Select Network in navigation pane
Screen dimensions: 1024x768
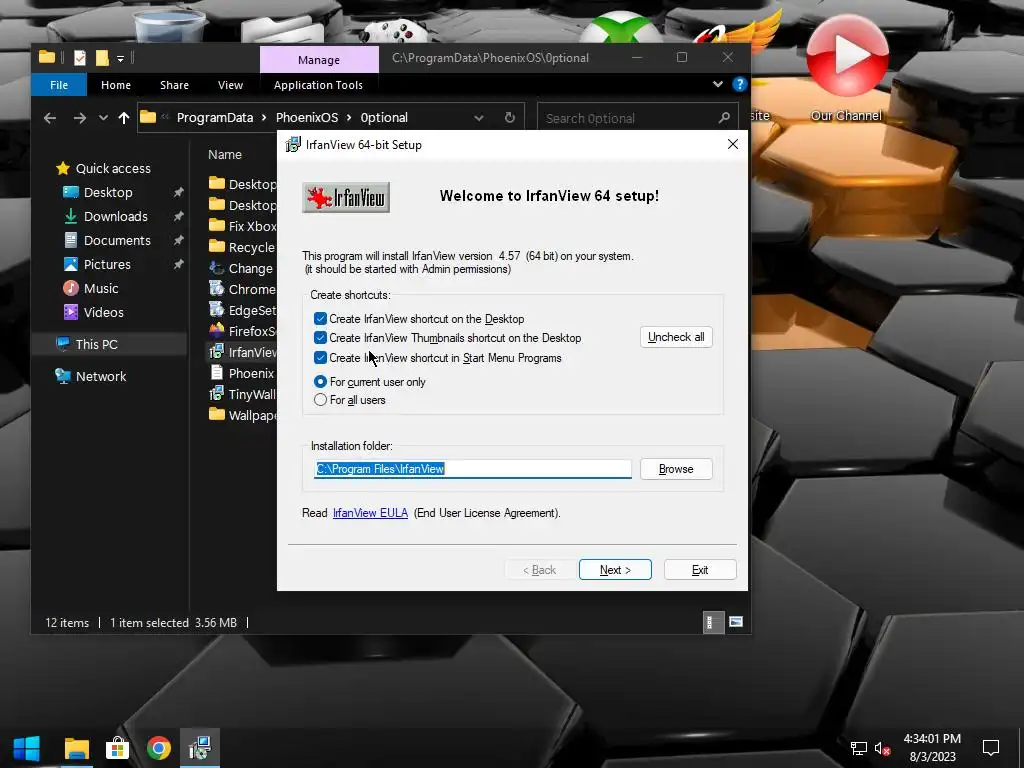pyautogui.click(x=101, y=376)
